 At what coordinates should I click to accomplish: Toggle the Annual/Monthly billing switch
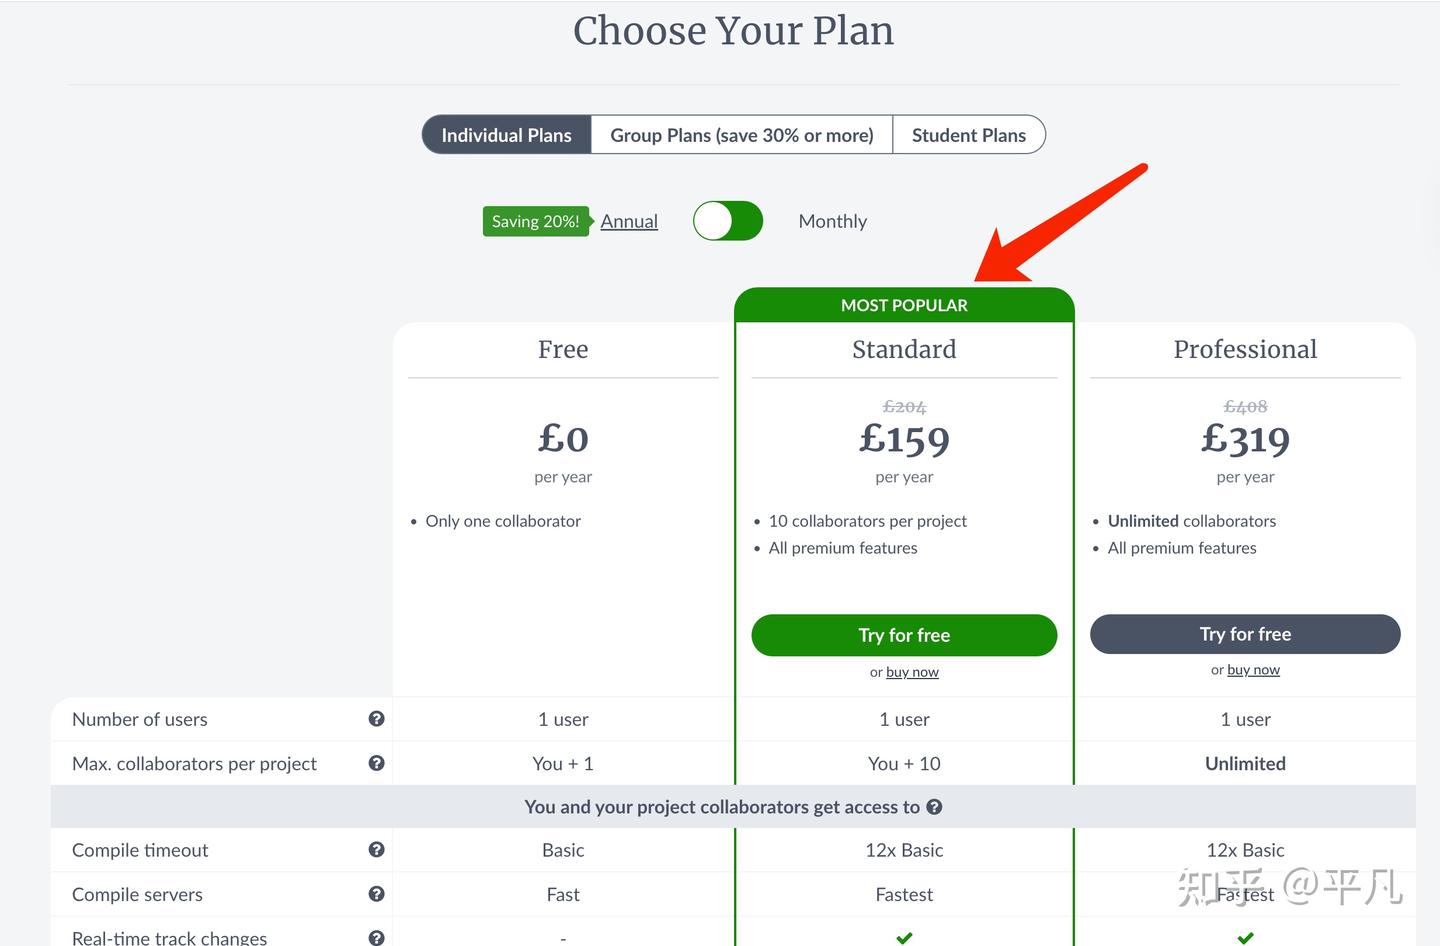tap(728, 221)
